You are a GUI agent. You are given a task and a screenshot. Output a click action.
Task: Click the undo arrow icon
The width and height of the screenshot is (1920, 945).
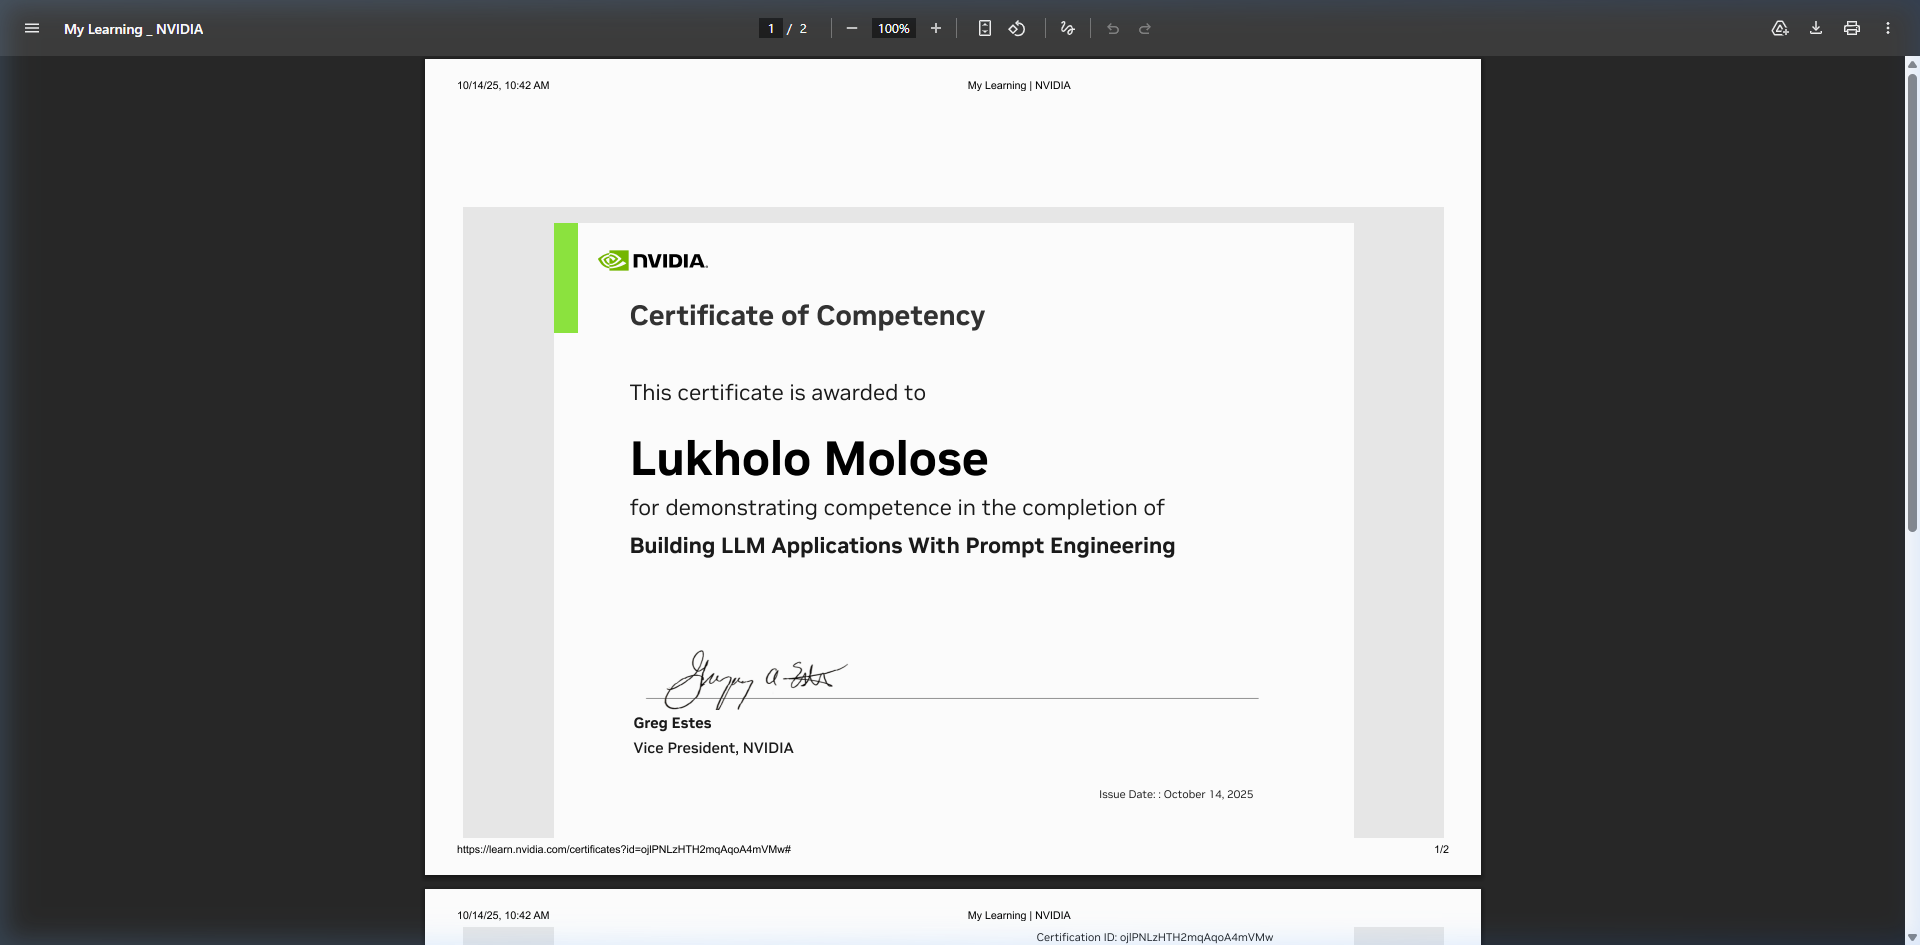(x=1113, y=28)
